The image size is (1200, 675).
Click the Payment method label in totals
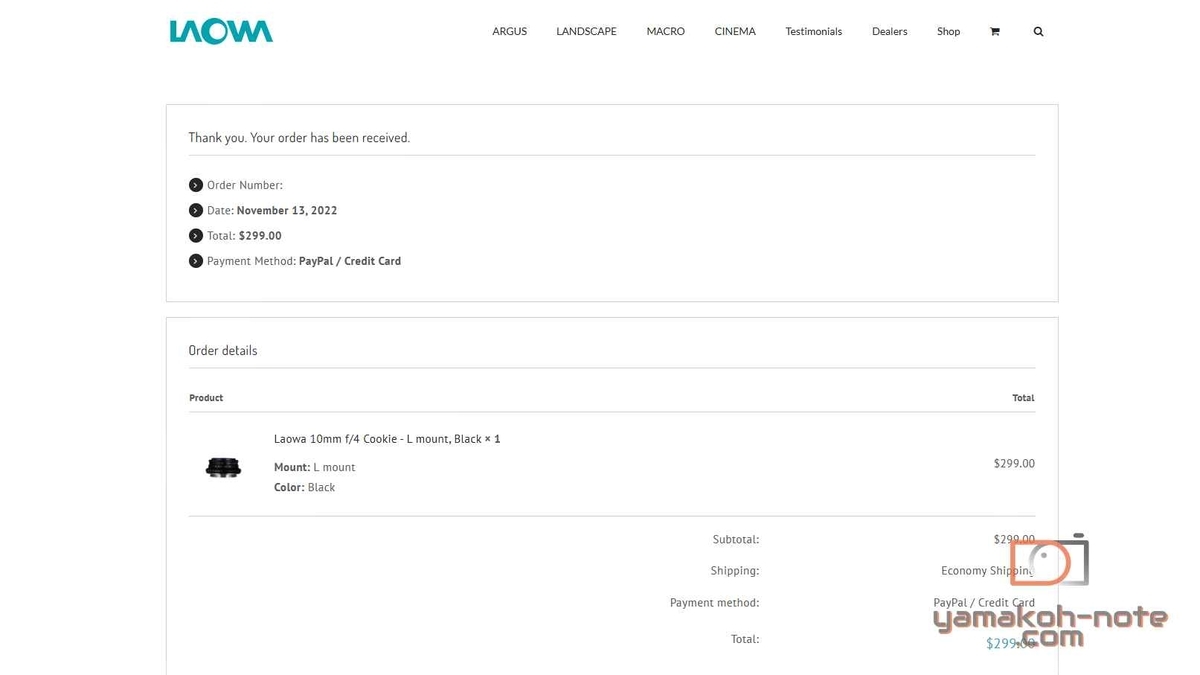click(714, 603)
